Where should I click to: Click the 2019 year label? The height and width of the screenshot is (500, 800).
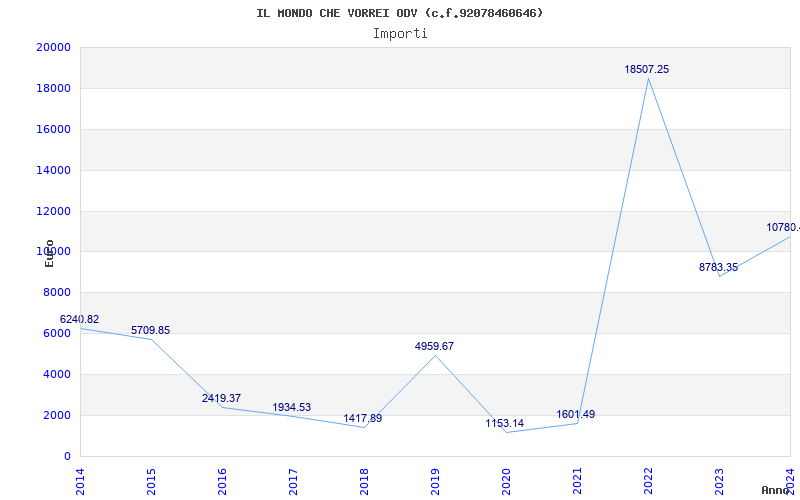(435, 482)
